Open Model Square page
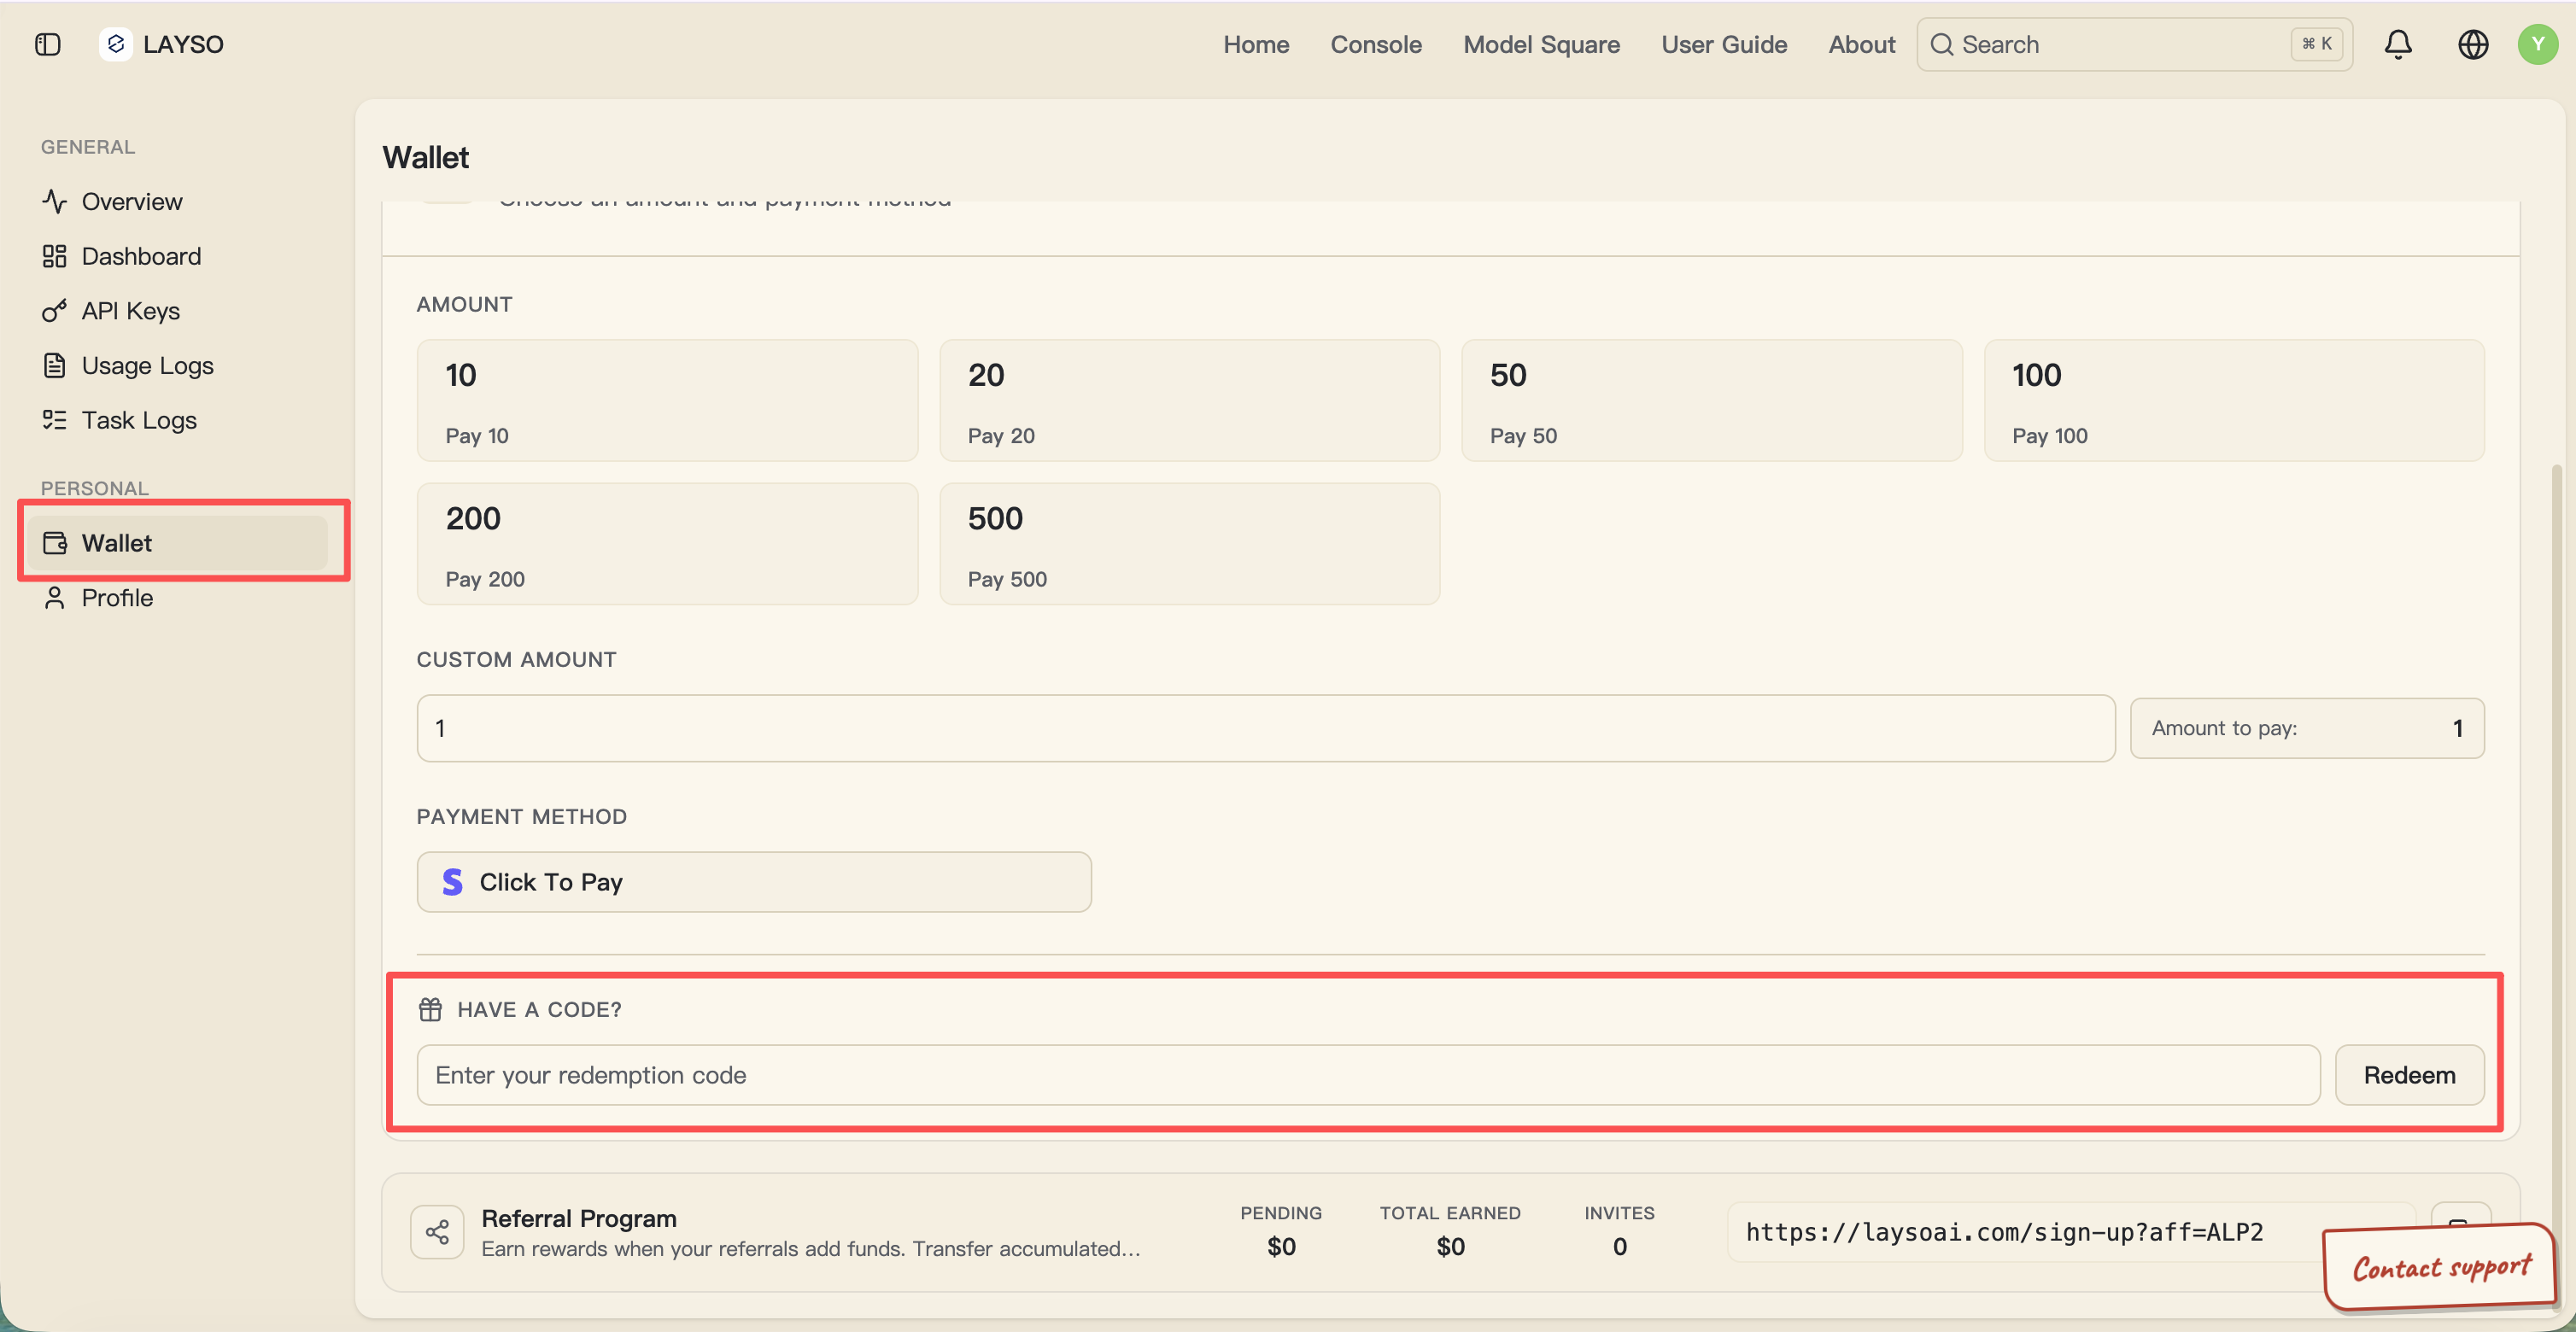2576x1332 pixels. click(1541, 44)
